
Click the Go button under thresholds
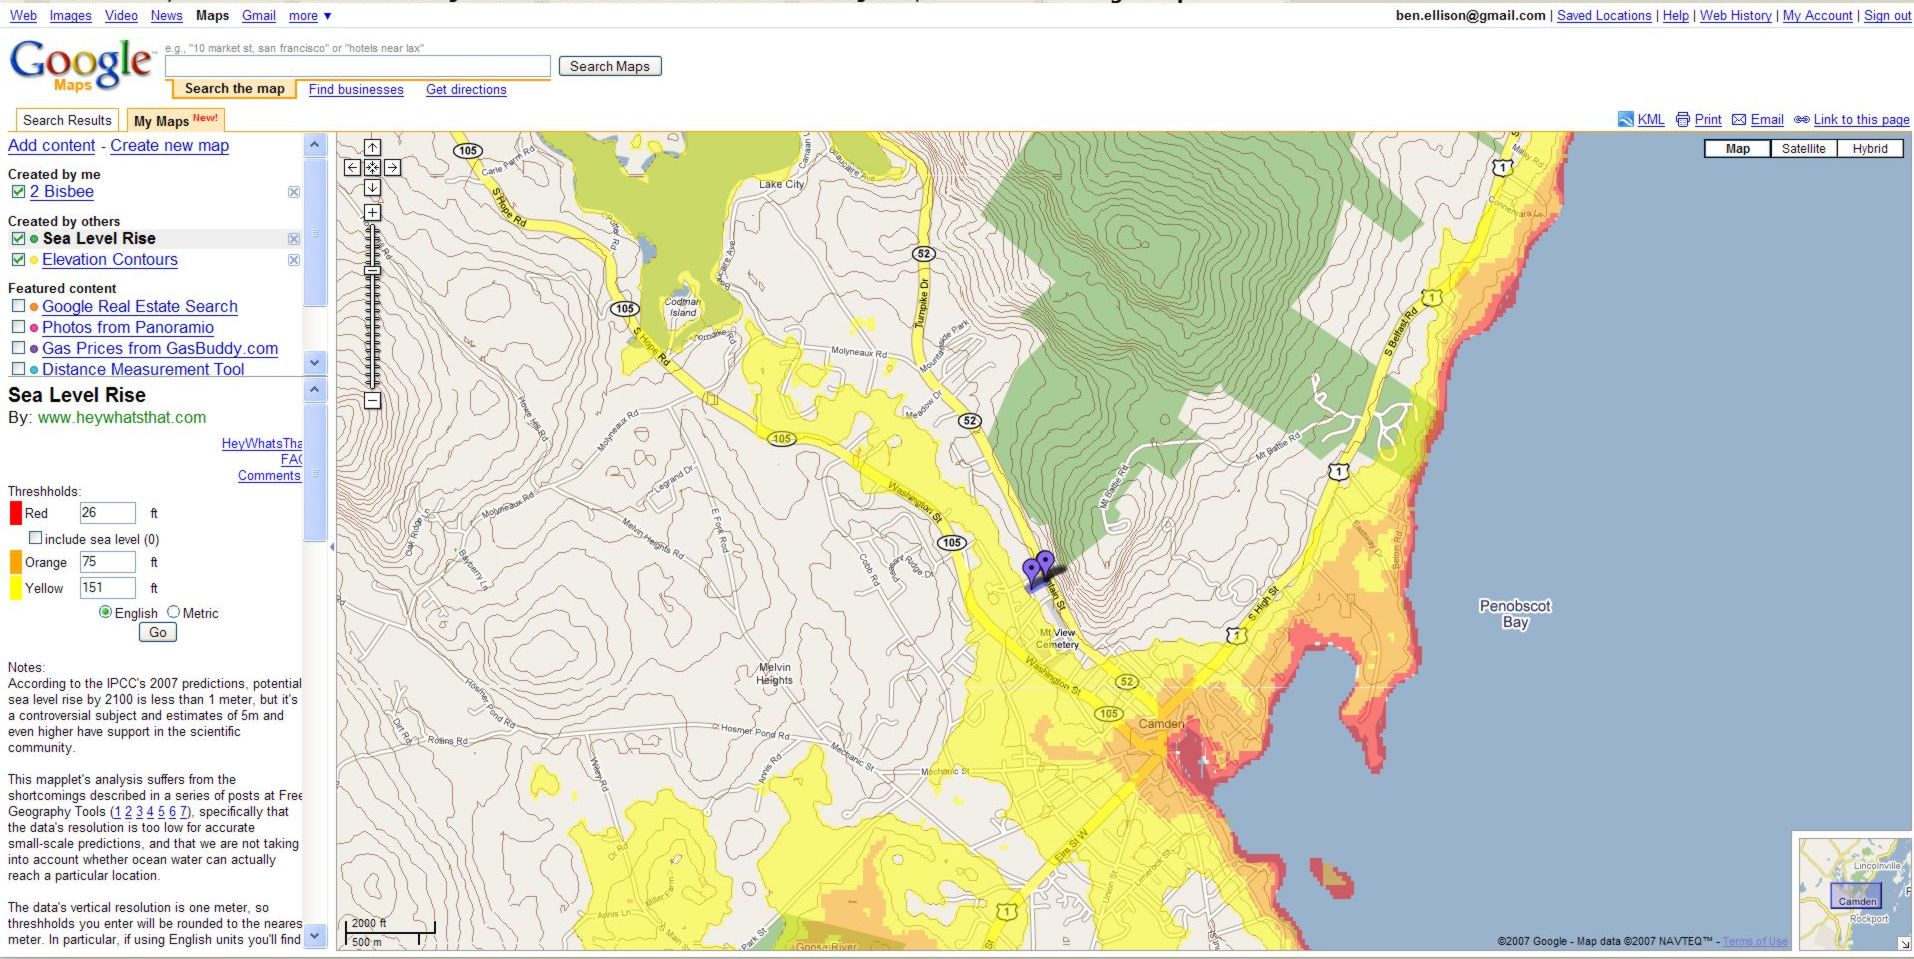(158, 632)
